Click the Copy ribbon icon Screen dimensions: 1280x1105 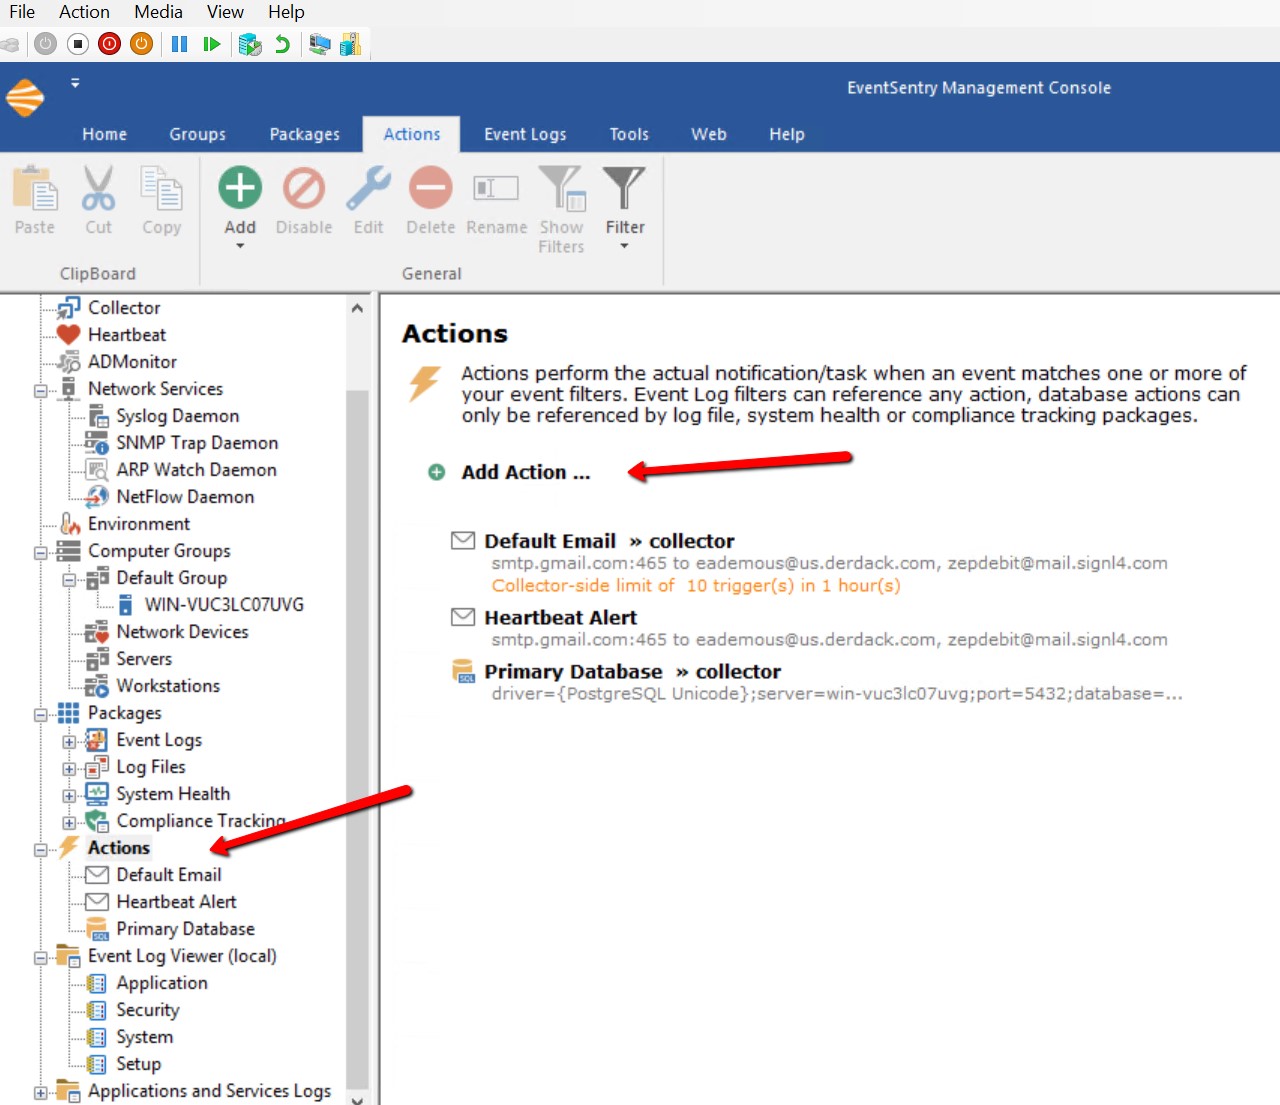(x=161, y=188)
